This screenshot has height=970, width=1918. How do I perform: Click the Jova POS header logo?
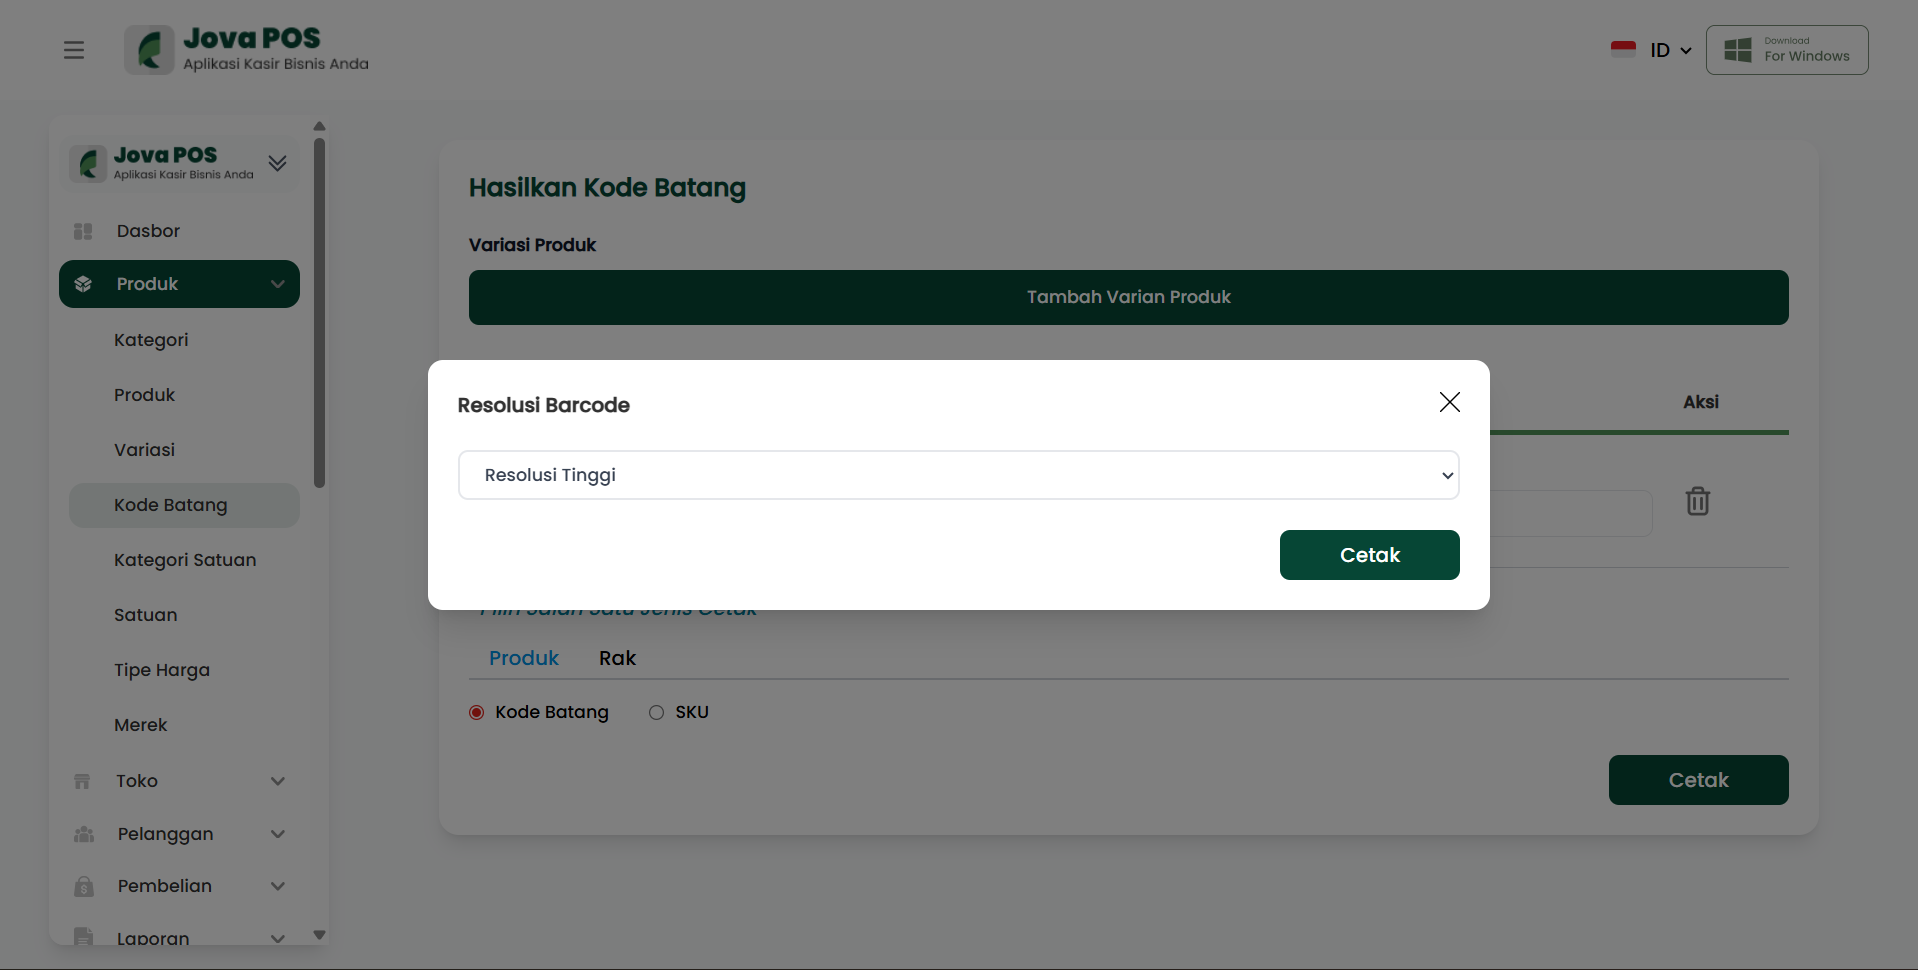coord(247,50)
